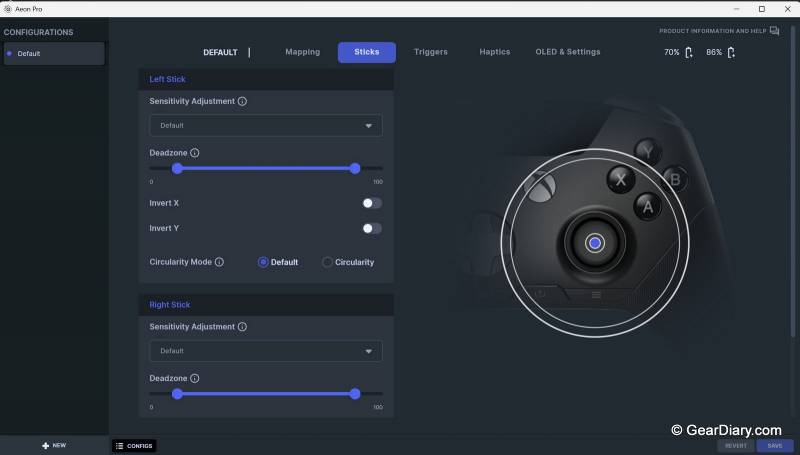
Task: Switch to the OLED & Settings tab
Action: [568, 52]
